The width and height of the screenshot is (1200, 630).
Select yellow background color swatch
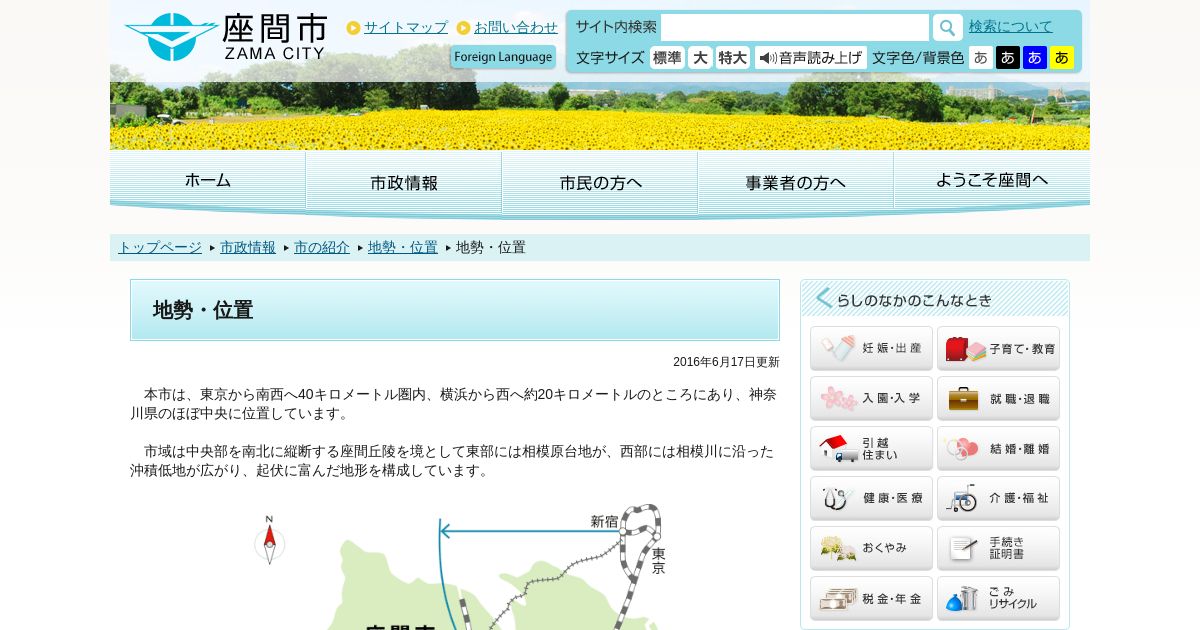pos(1062,58)
